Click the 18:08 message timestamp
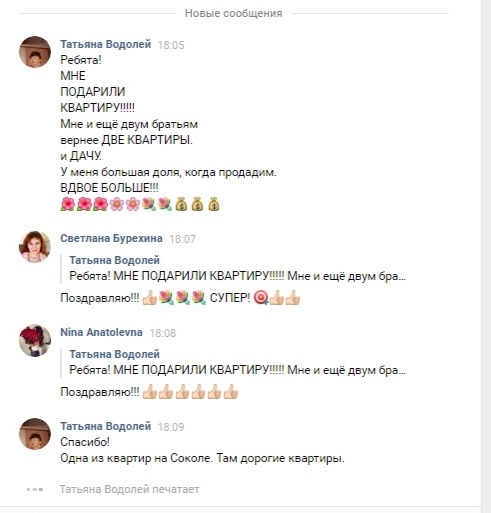The image size is (491, 513). tap(163, 333)
